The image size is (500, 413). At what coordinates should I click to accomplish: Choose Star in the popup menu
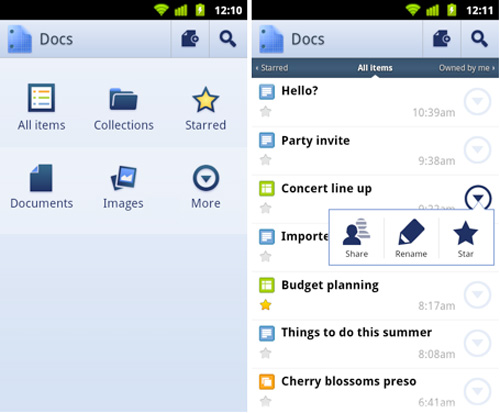point(466,238)
